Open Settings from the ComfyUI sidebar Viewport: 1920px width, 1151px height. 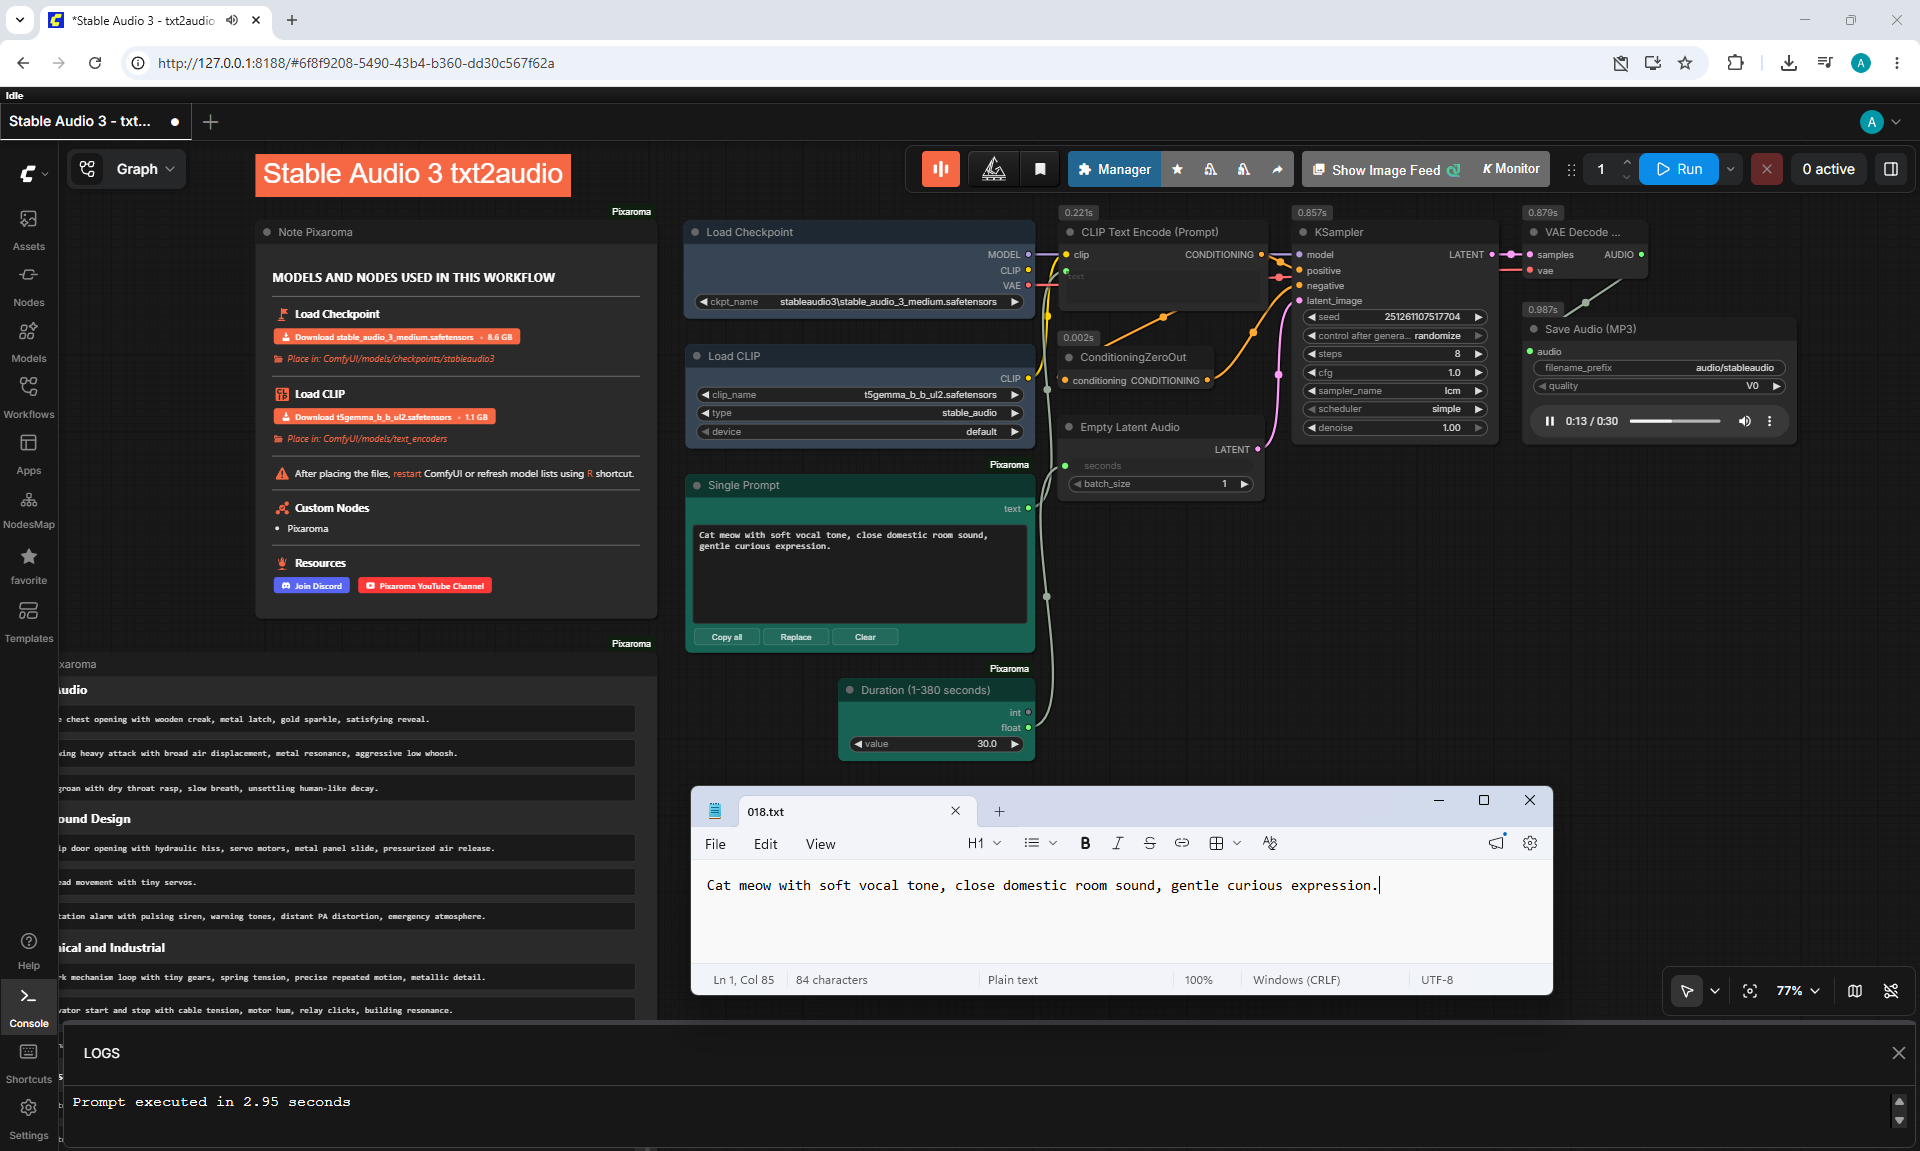click(28, 1119)
